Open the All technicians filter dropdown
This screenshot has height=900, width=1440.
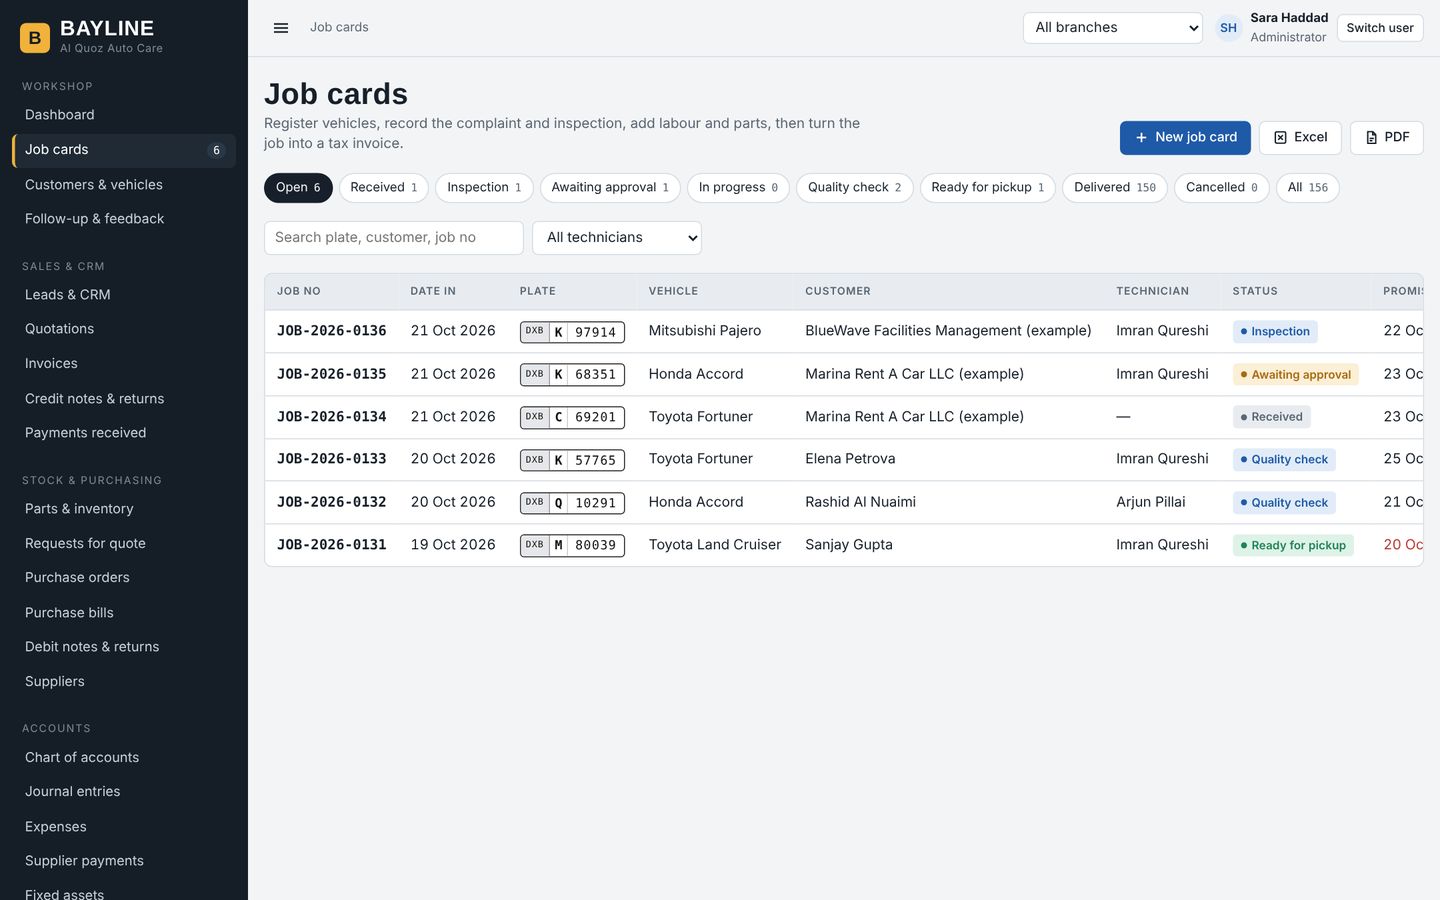pyautogui.click(x=617, y=238)
